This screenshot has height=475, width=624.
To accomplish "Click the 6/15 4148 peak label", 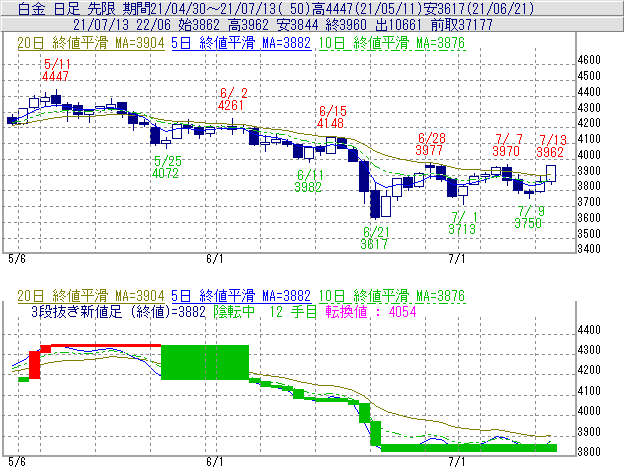I will click(331, 117).
